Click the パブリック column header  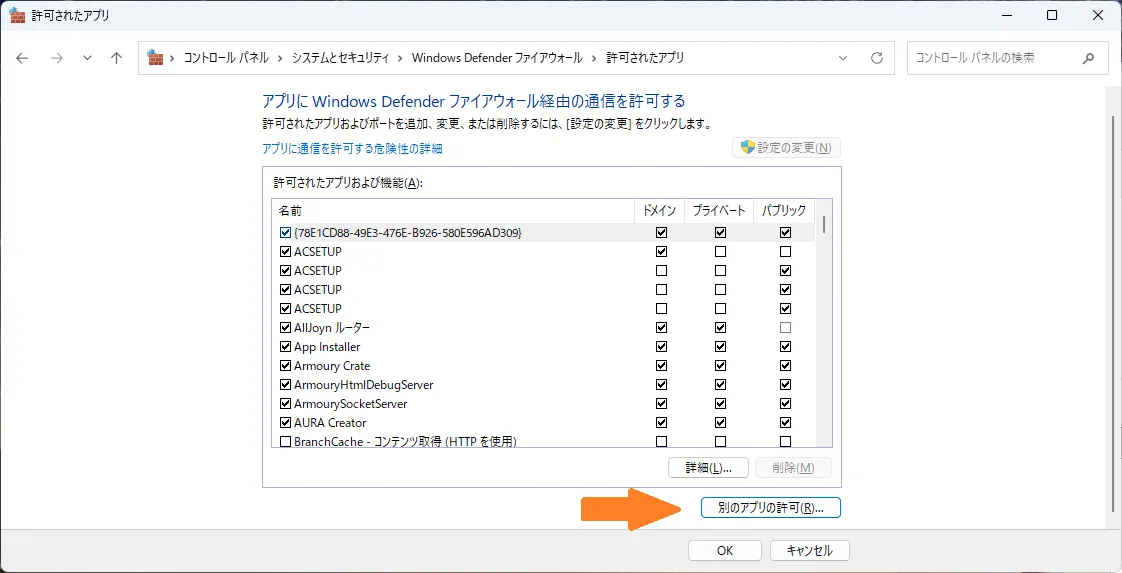pyautogui.click(x=784, y=210)
